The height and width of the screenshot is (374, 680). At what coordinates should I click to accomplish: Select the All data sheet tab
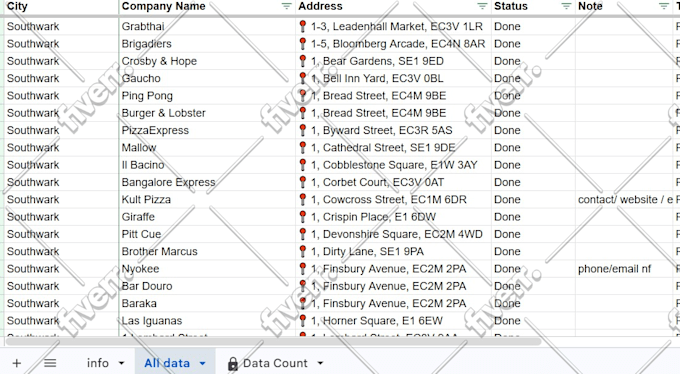167,363
